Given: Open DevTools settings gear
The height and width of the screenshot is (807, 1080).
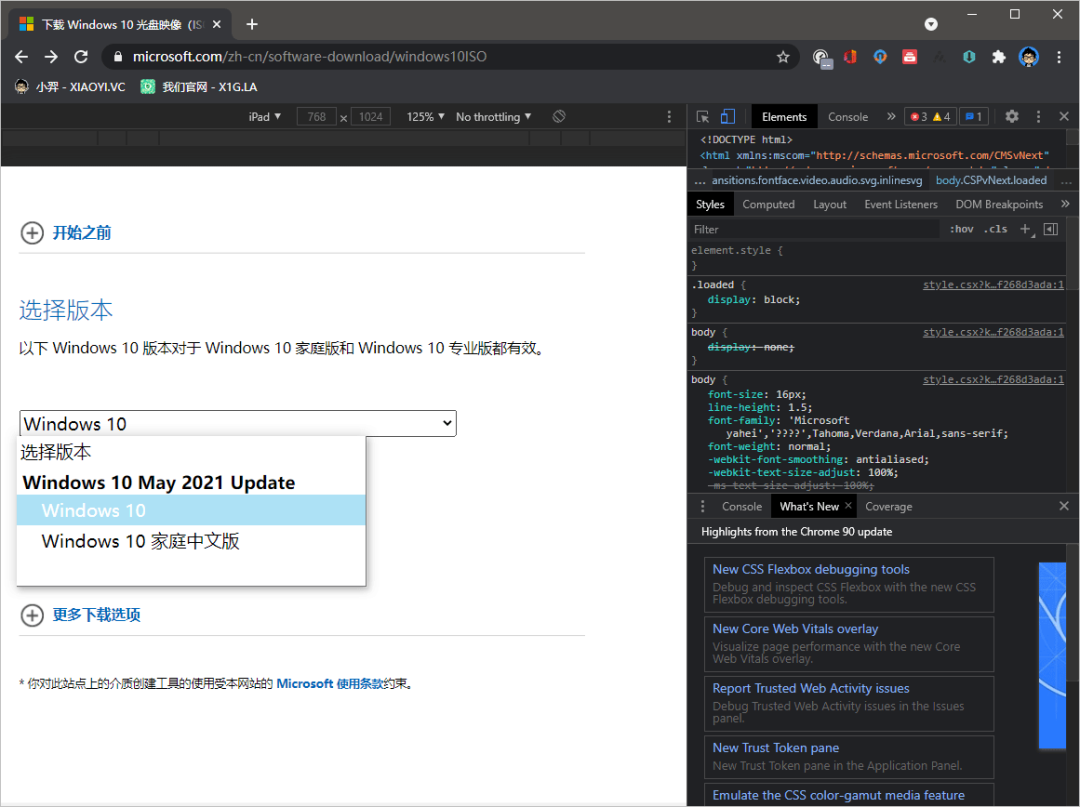Looking at the screenshot, I should 1012,117.
